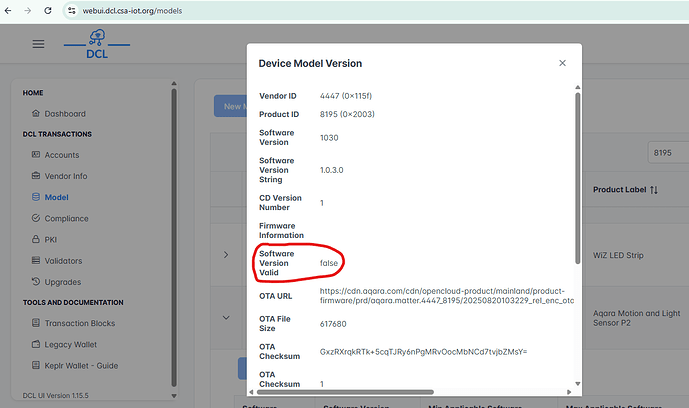Sort by Product Label column

[x=625, y=189]
